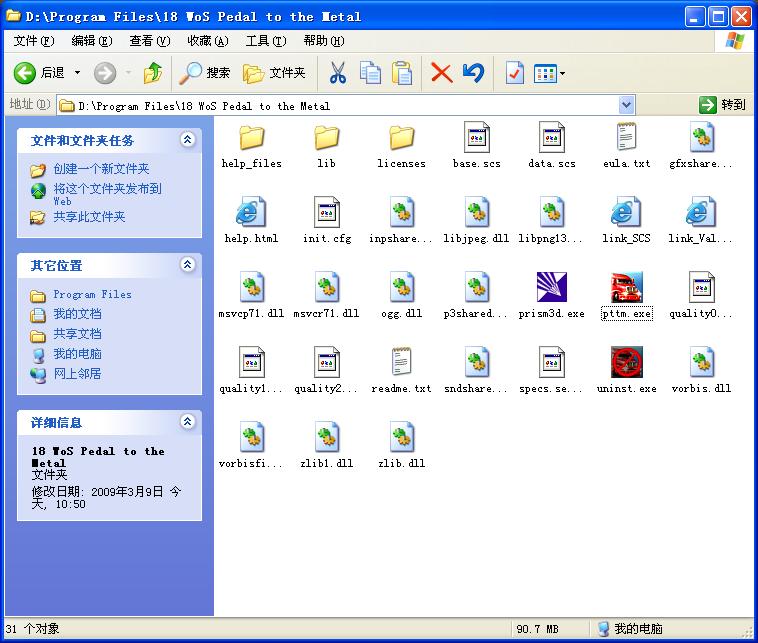Open the Back button history dropdown arrow
Screen dimensions: 758x643
77,73
